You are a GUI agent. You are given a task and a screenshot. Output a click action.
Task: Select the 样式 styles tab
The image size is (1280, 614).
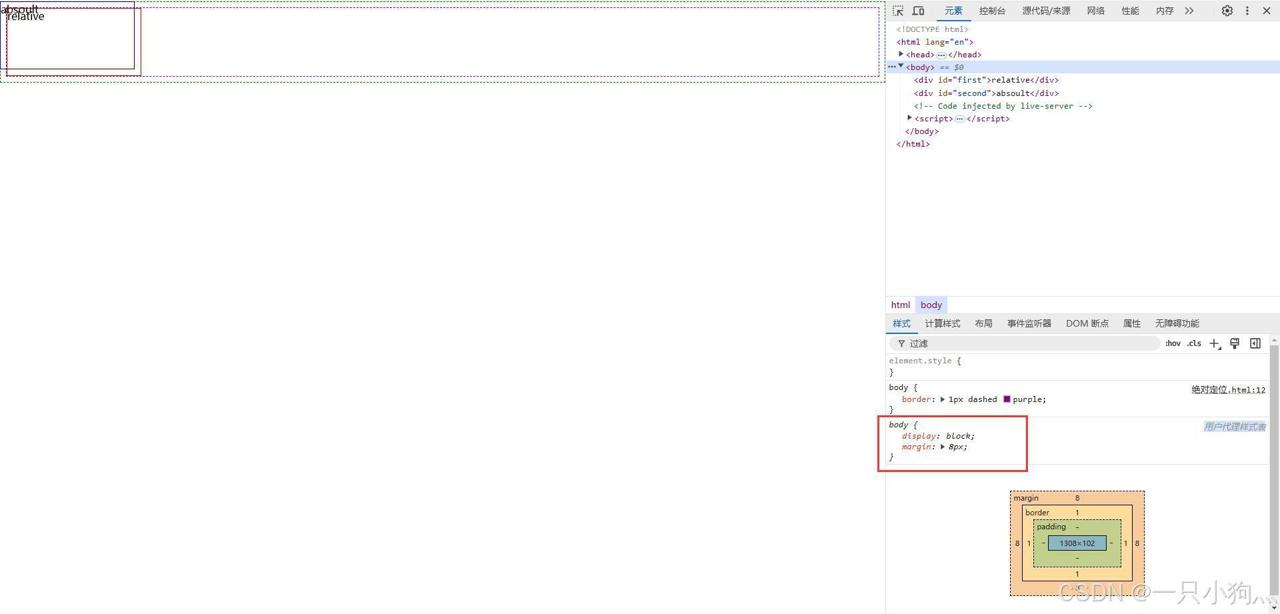pos(902,323)
